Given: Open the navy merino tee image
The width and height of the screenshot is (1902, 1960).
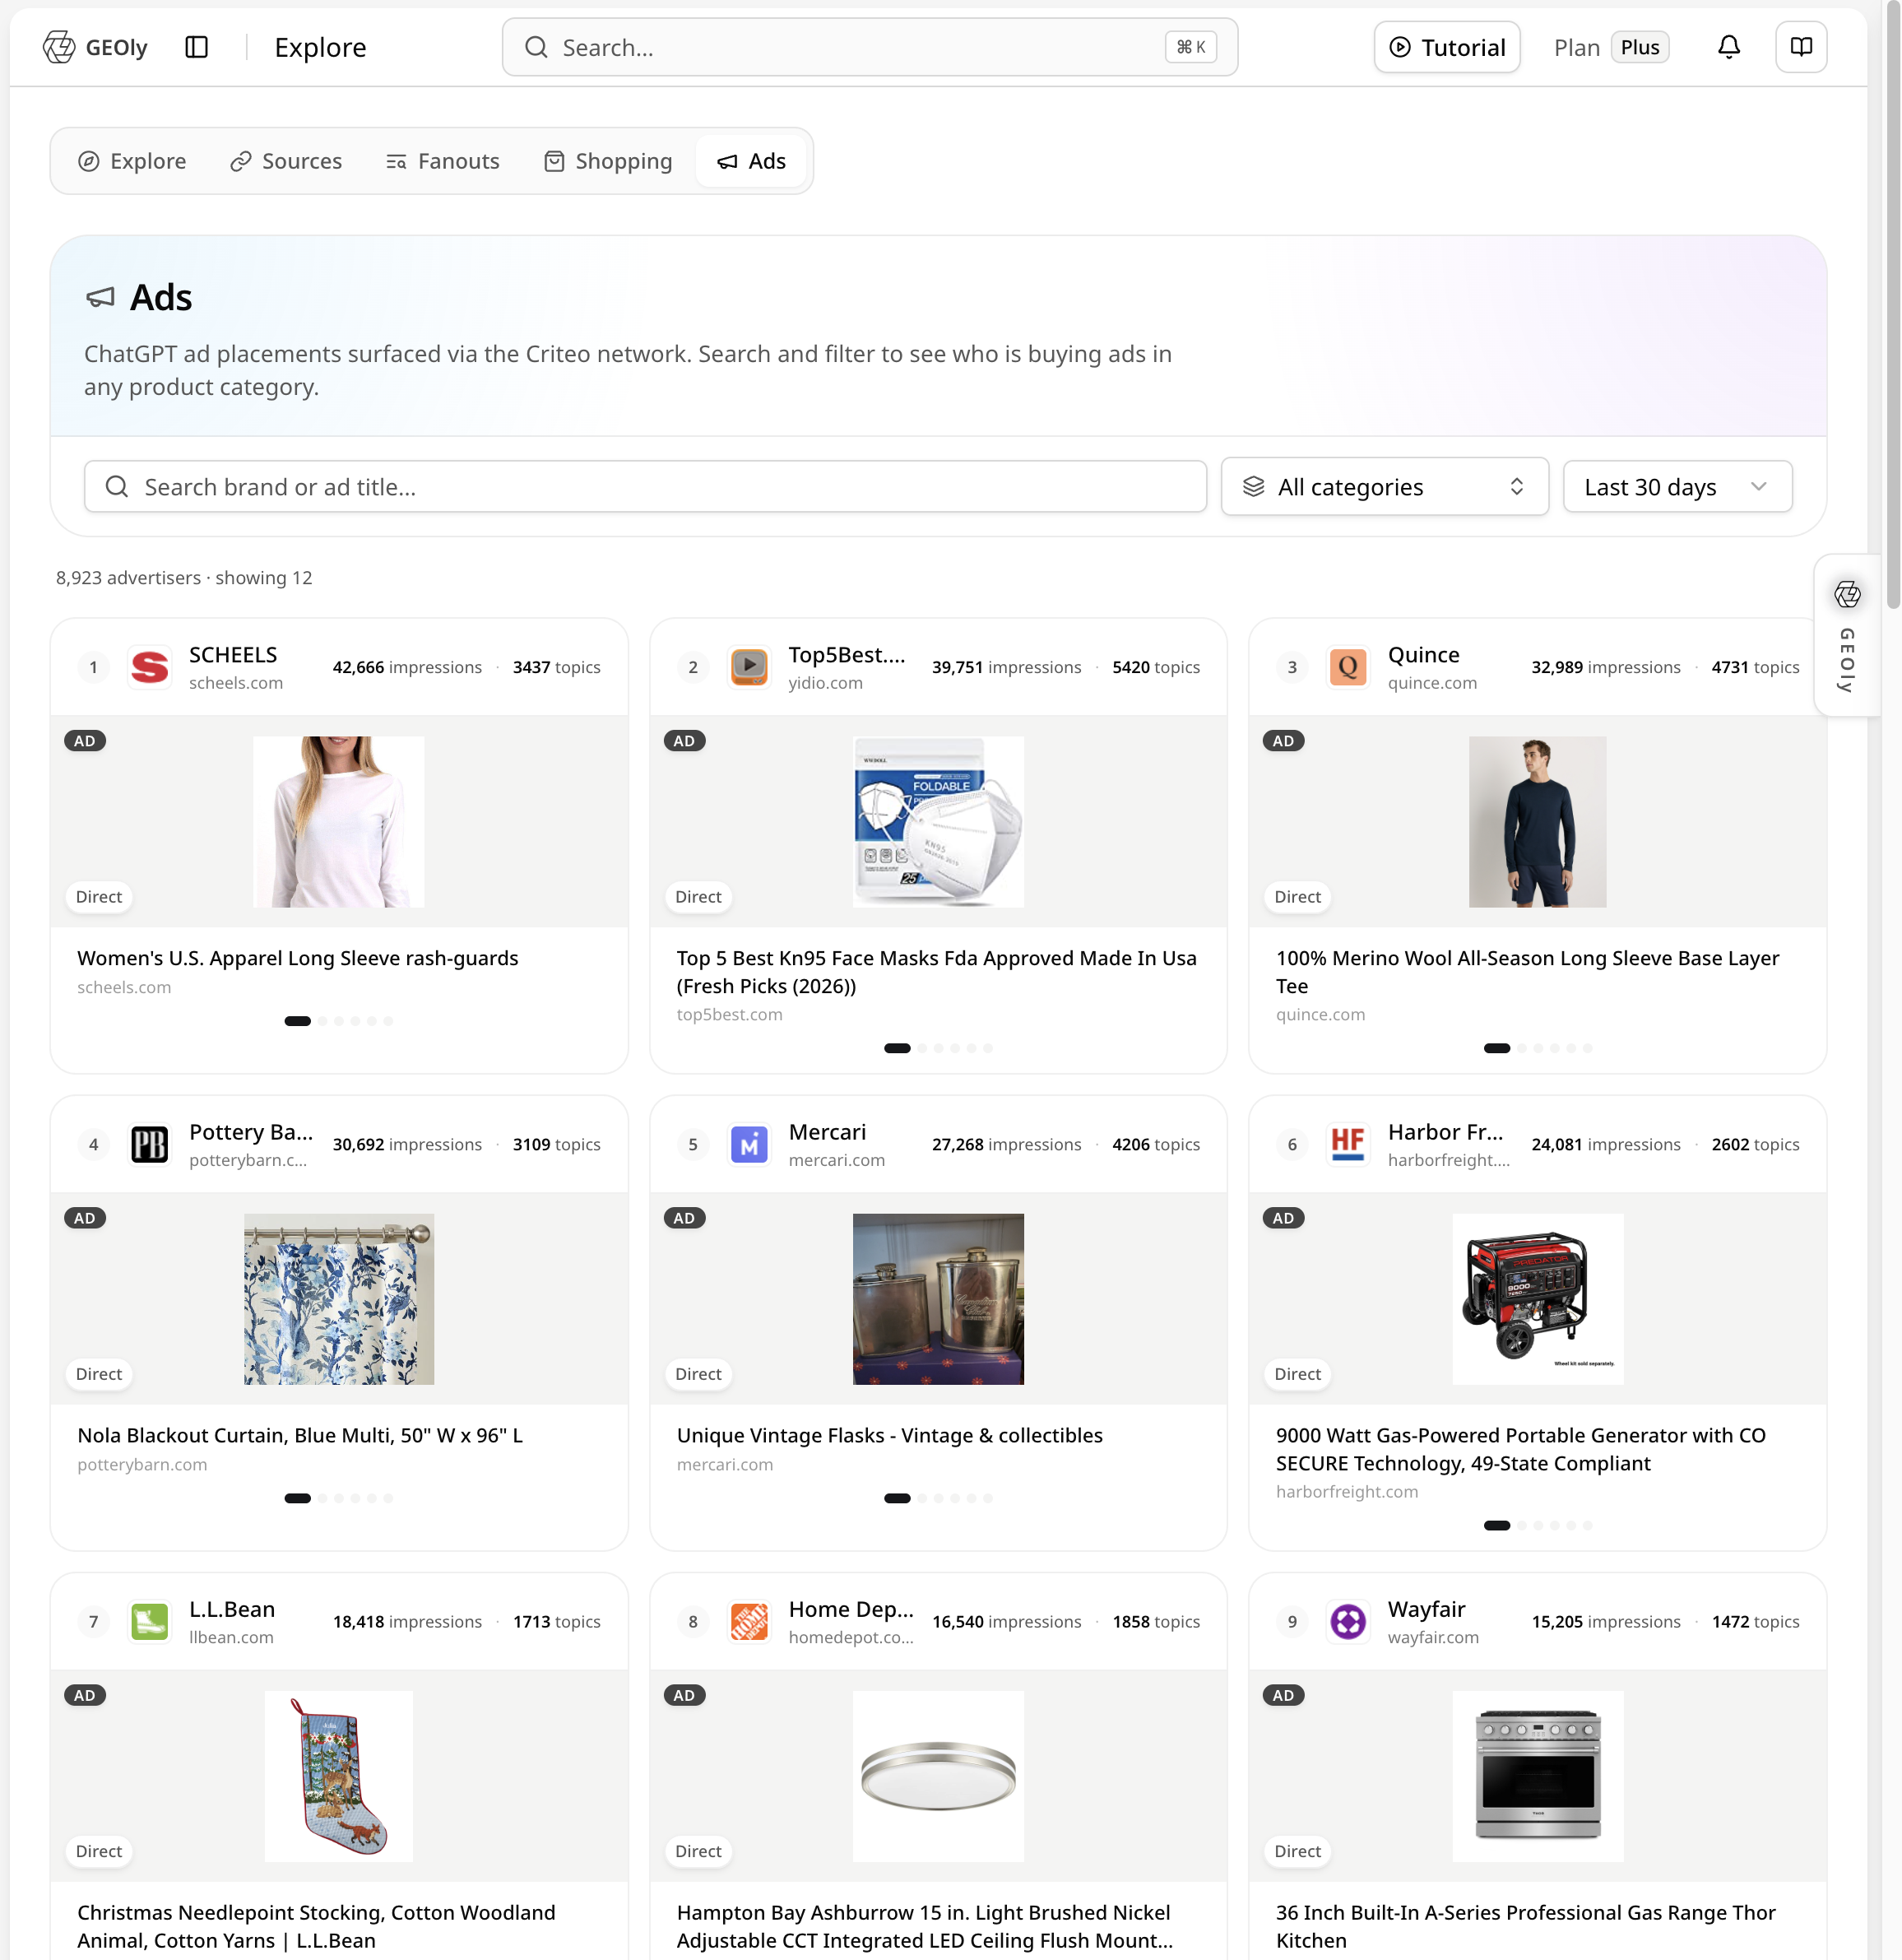Looking at the screenshot, I should pos(1537,822).
